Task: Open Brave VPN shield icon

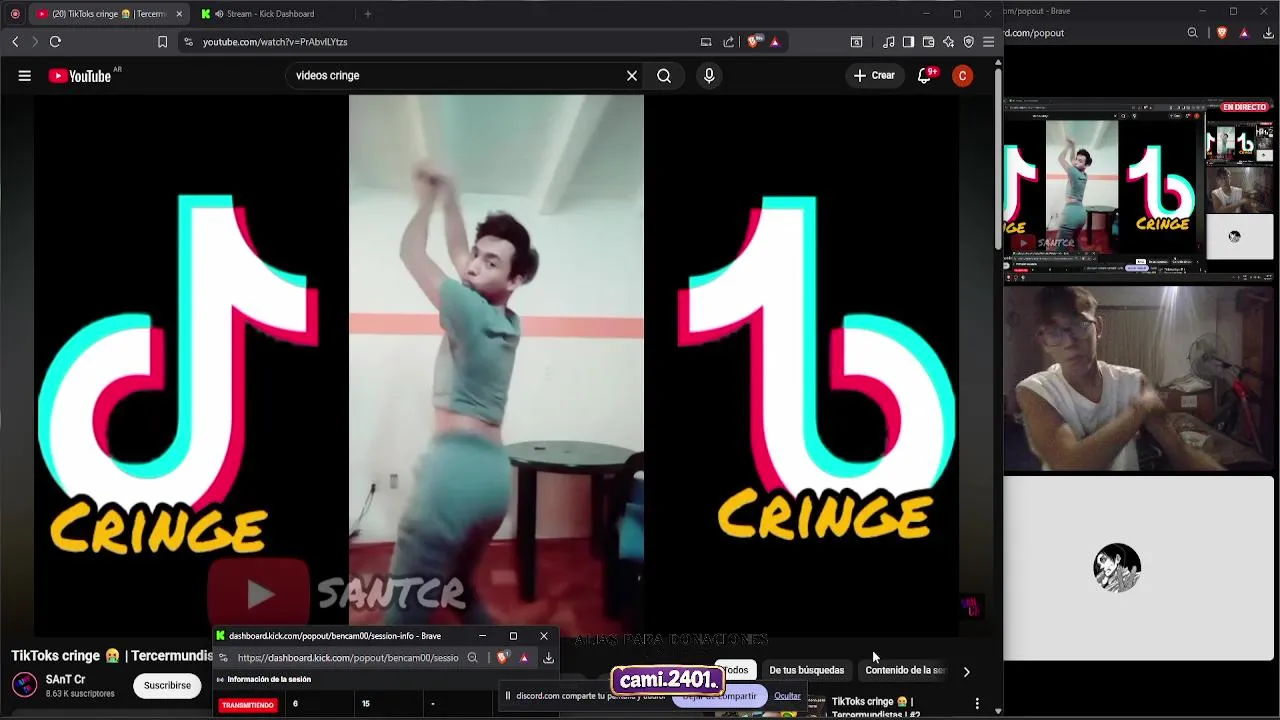Action: point(968,42)
